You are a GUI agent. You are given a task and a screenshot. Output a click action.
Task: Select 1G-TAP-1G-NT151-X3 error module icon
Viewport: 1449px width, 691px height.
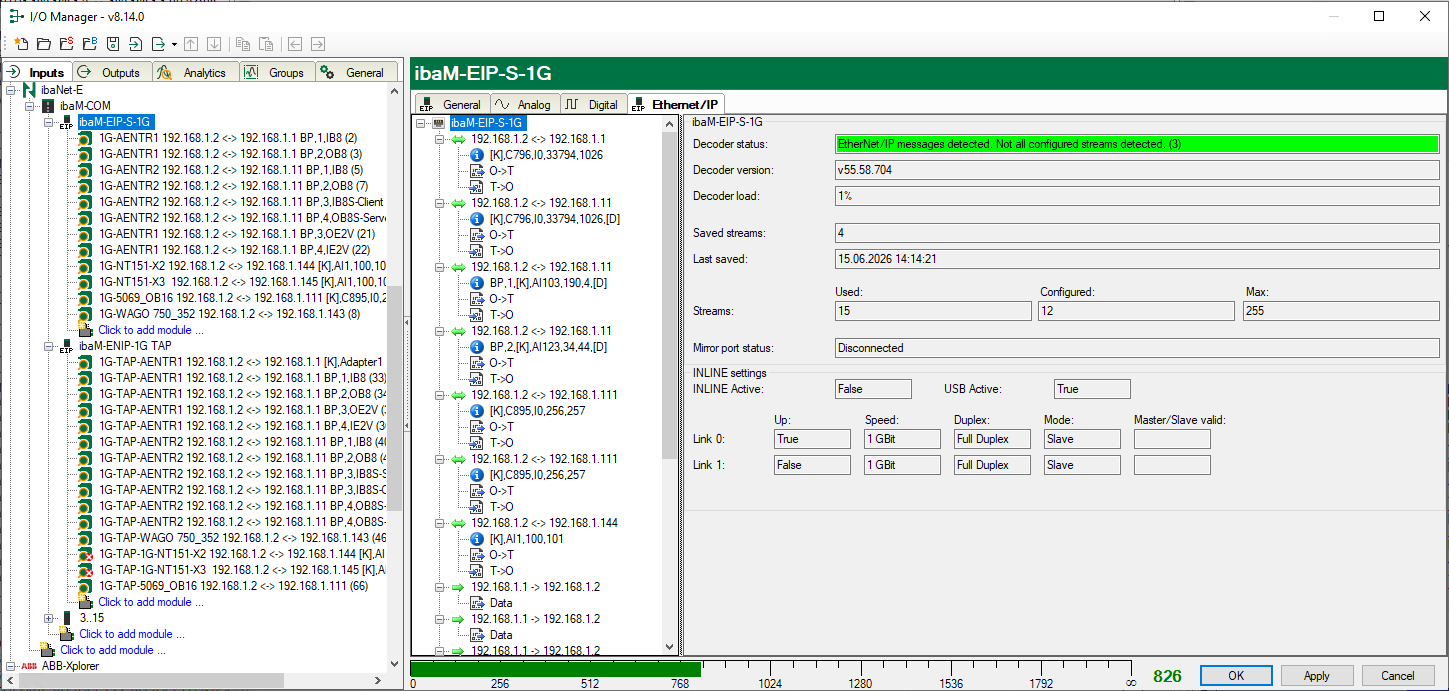(x=86, y=570)
